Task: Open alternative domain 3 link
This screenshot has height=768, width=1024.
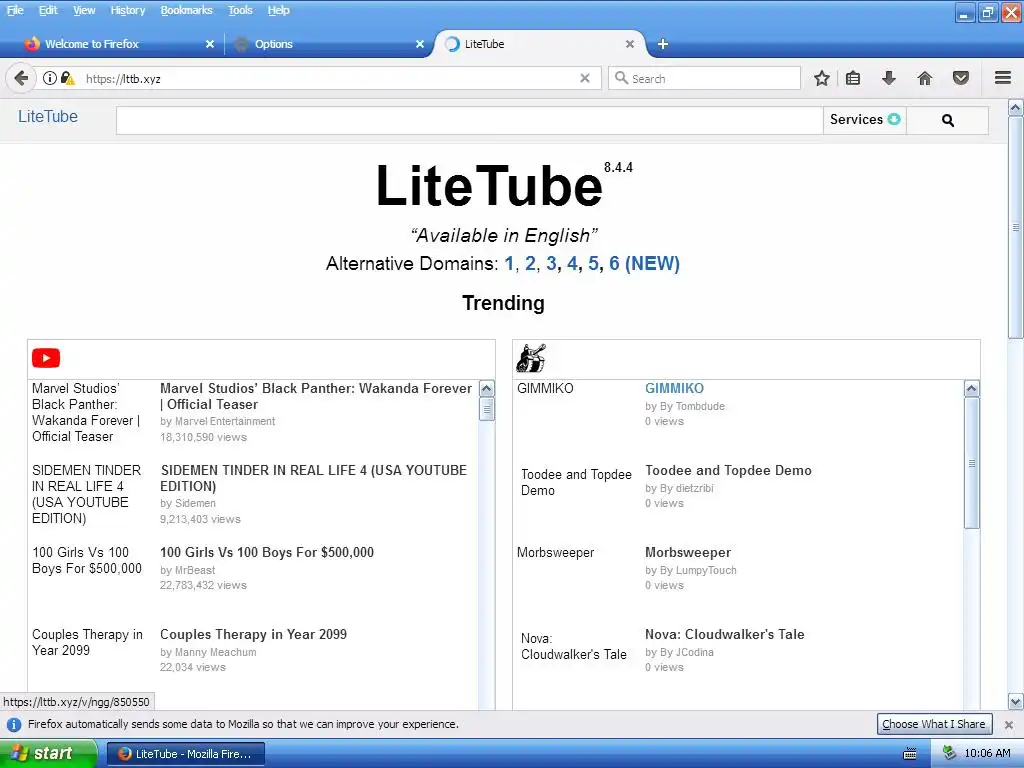Action: 551,263
